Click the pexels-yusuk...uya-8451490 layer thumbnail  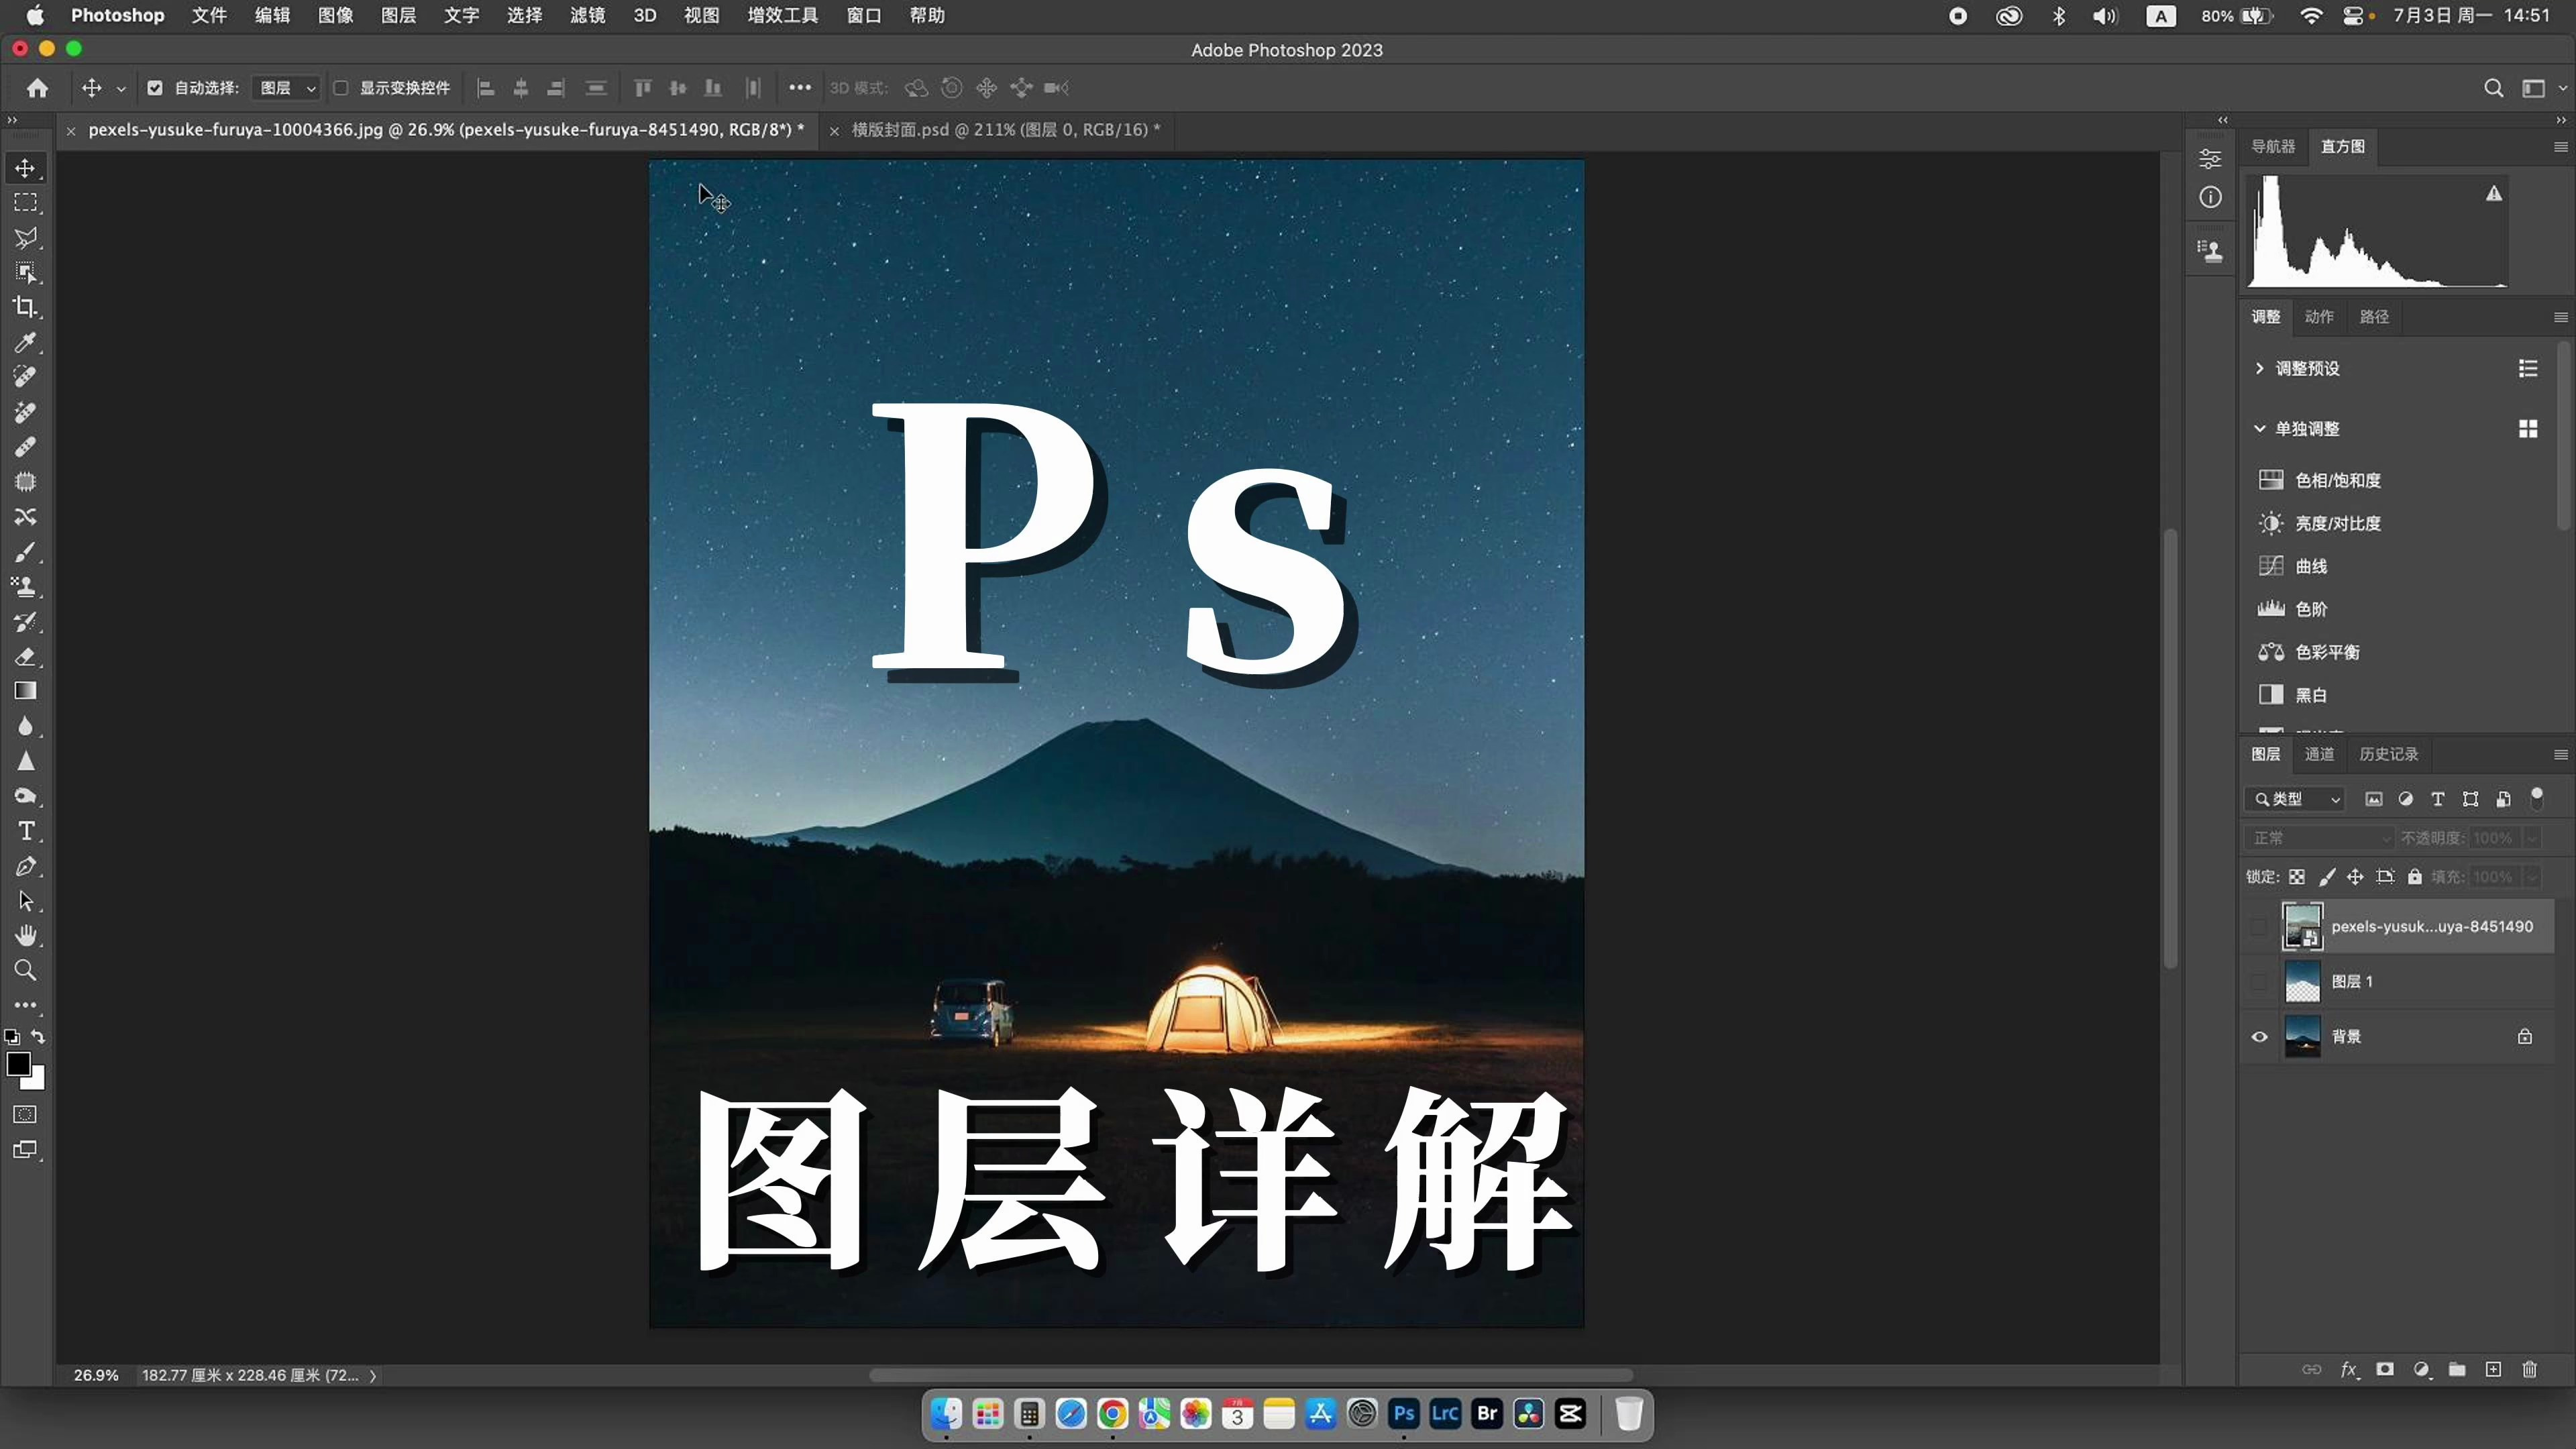tap(2302, 927)
